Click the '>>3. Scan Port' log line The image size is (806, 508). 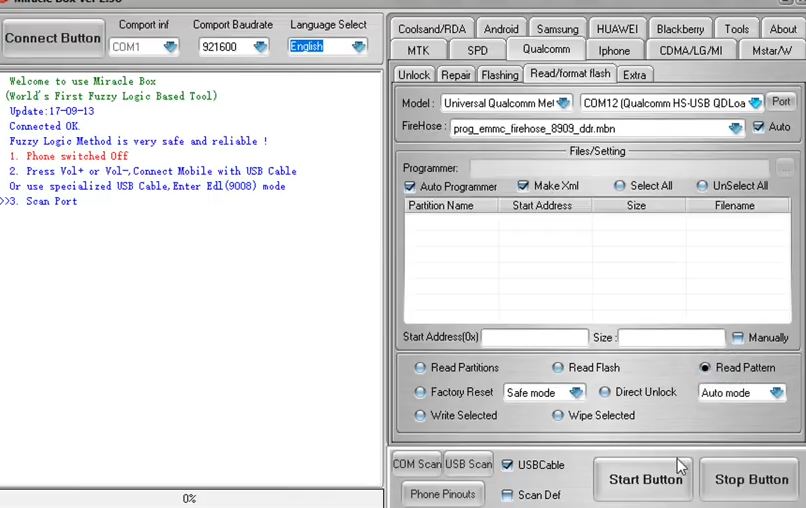tap(39, 202)
